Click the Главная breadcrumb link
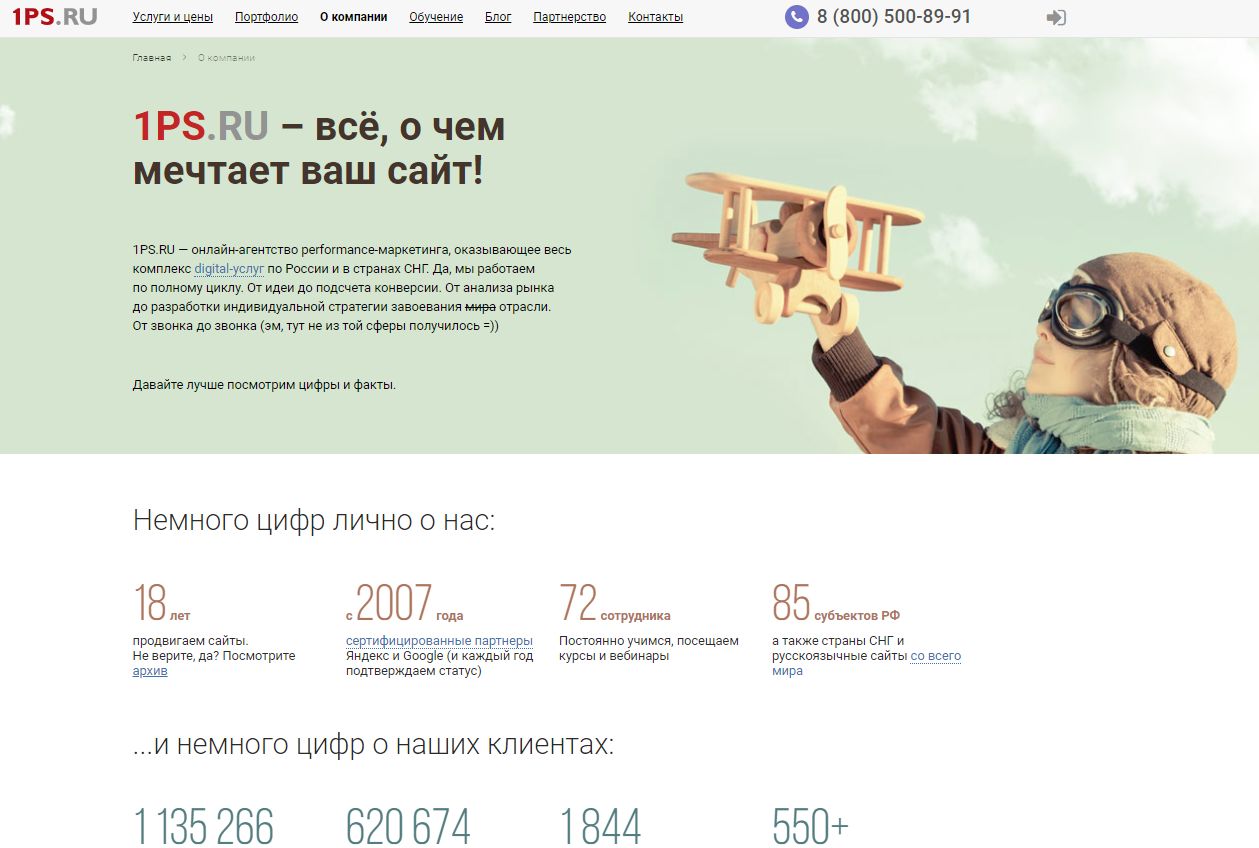Viewport: 1259px width, 848px height. click(x=152, y=58)
